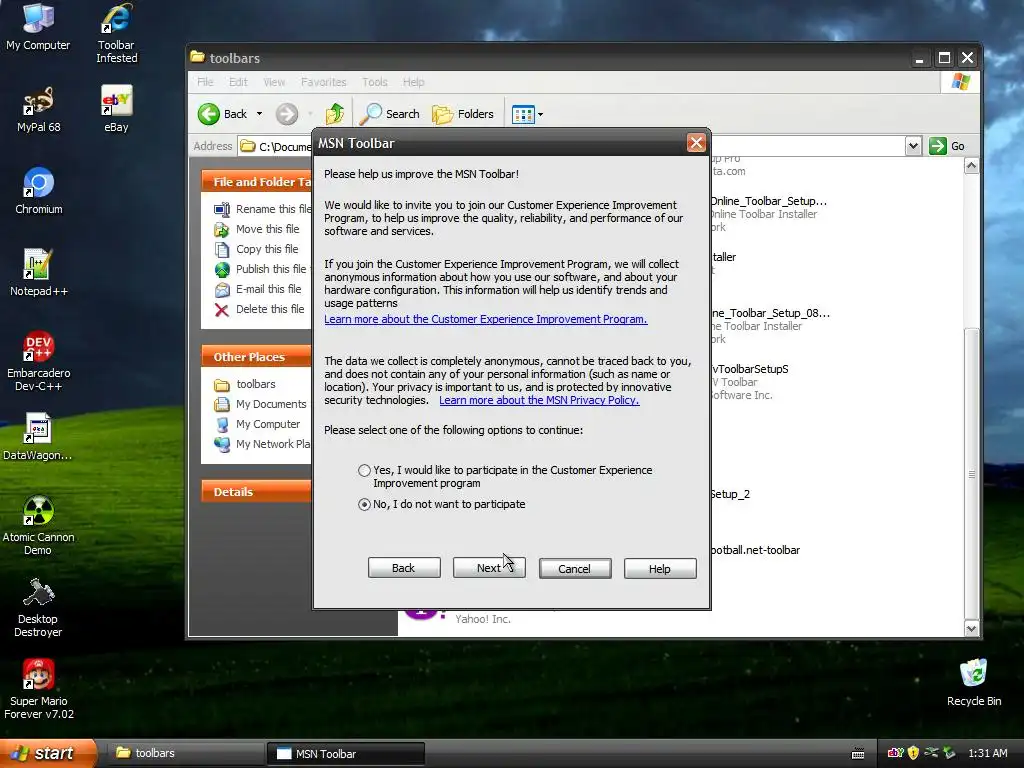Open MSN Privacy Policy link
1024x768 pixels.
pos(539,400)
